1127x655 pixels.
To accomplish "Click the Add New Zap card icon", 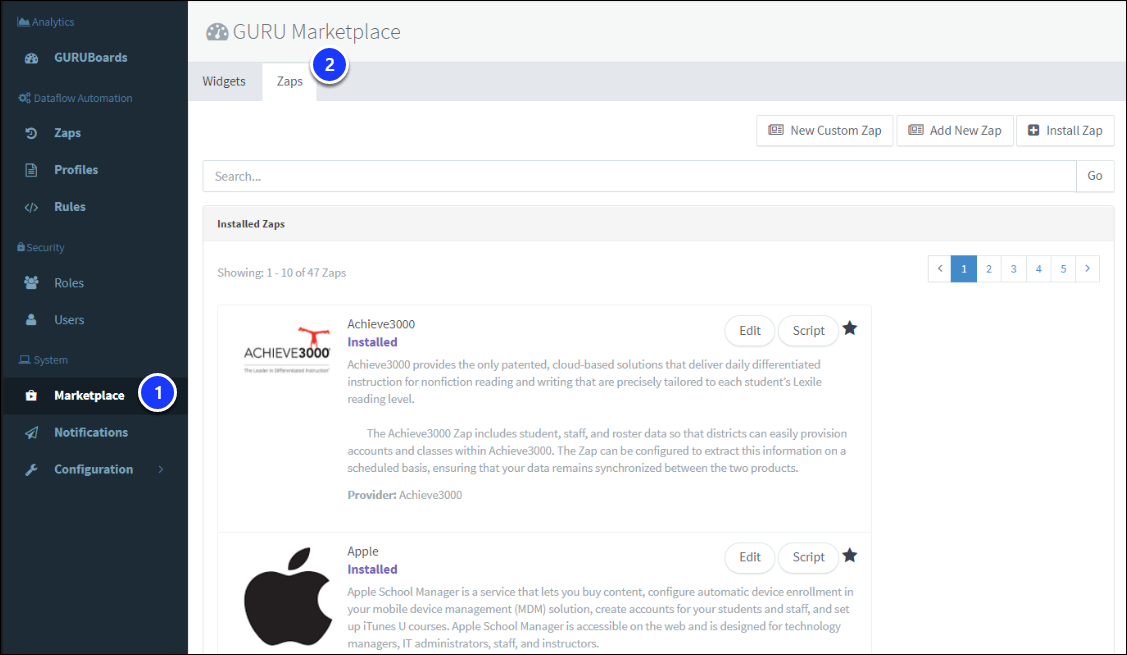I will [916, 130].
